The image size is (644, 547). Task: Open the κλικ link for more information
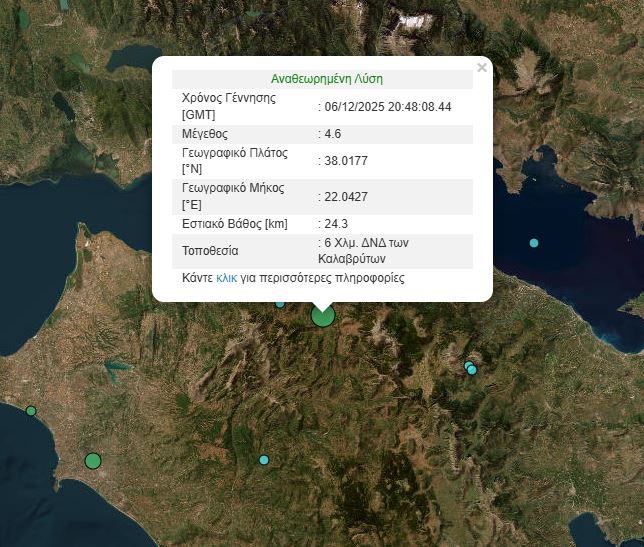click(226, 278)
